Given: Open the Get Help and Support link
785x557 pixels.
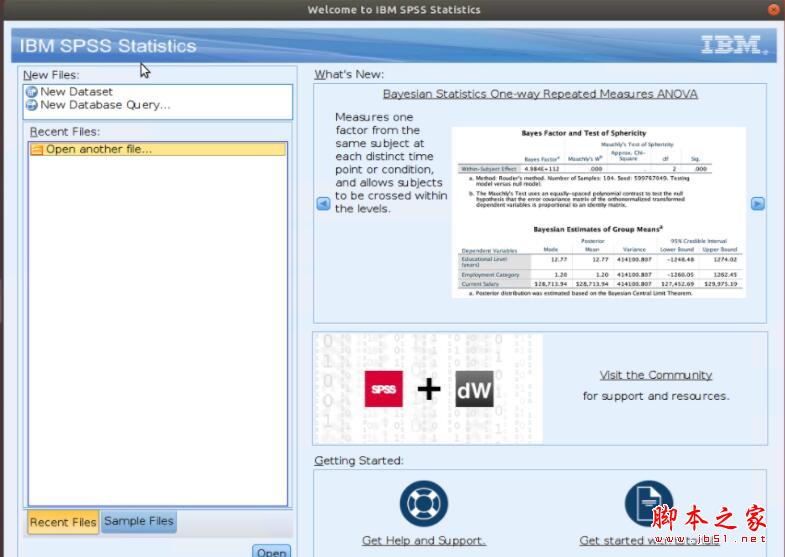Looking at the screenshot, I should point(424,540).
